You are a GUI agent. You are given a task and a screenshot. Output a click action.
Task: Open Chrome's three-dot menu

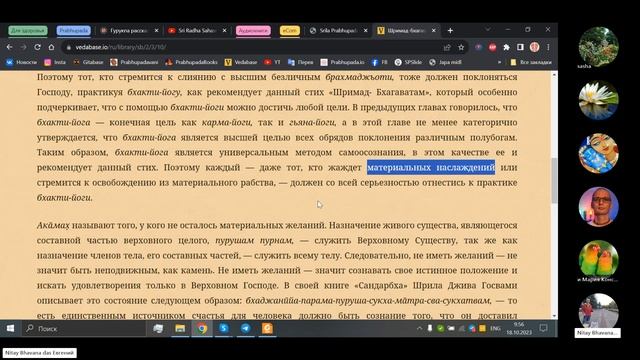548,47
